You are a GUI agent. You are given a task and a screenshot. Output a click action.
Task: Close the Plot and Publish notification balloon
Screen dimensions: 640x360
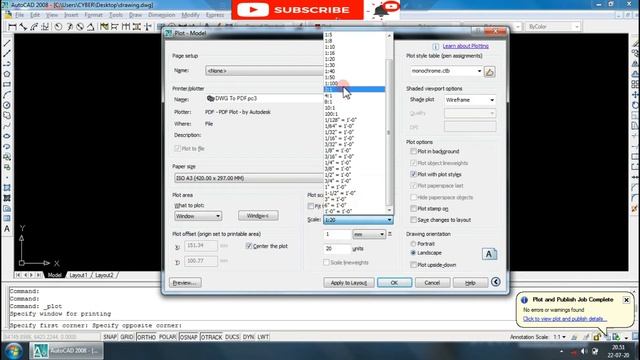click(x=626, y=300)
